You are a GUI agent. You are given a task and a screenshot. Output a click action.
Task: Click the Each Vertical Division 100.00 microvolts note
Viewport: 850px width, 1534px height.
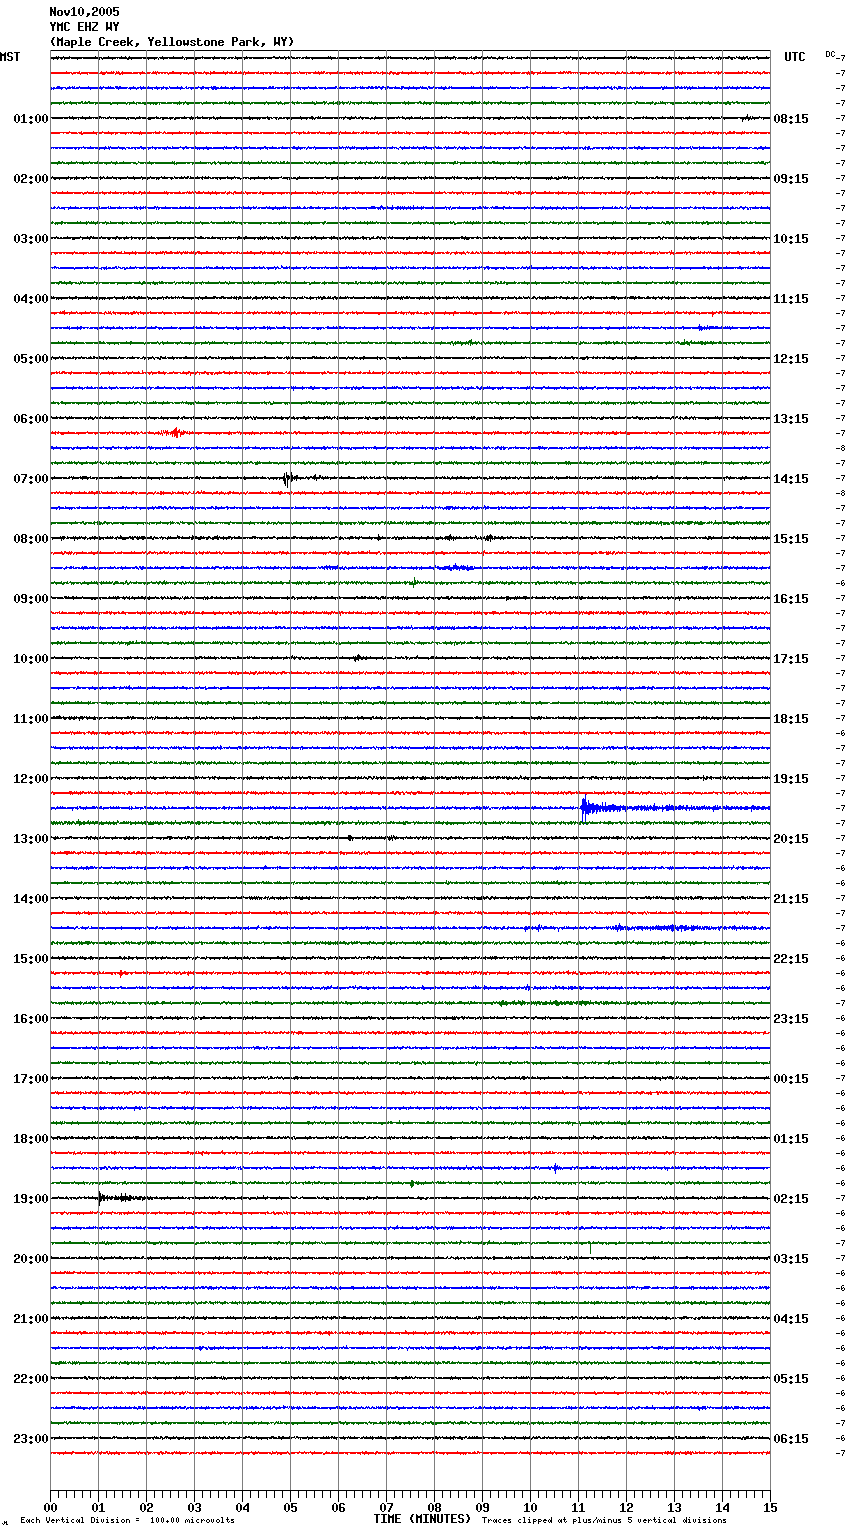[x=127, y=1521]
